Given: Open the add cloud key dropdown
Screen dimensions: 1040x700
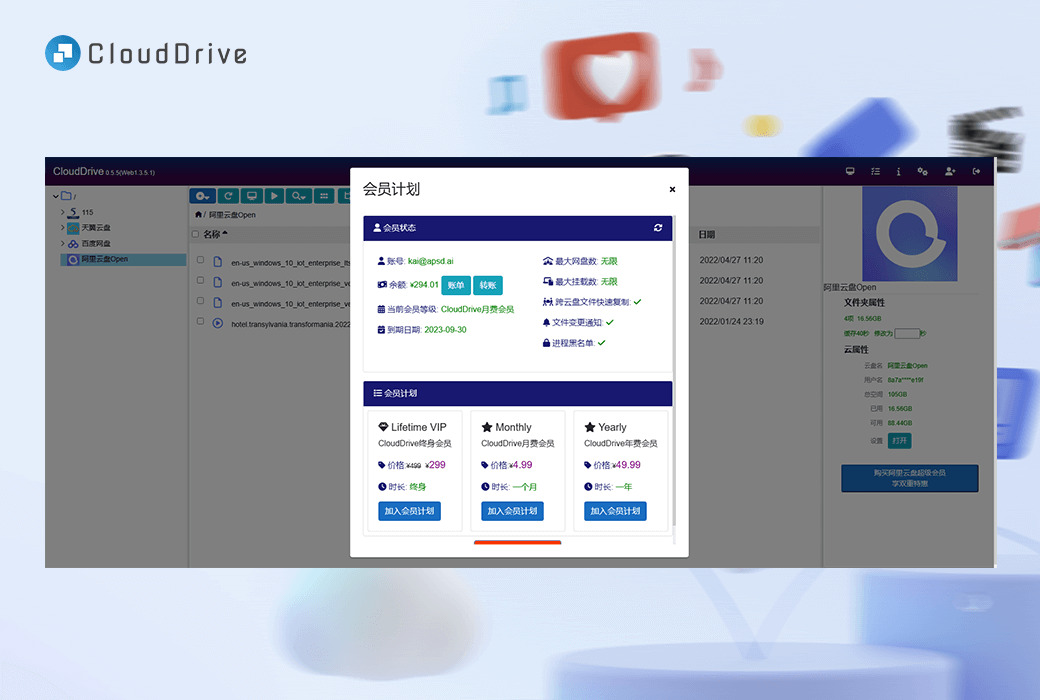Looking at the screenshot, I should [203, 196].
